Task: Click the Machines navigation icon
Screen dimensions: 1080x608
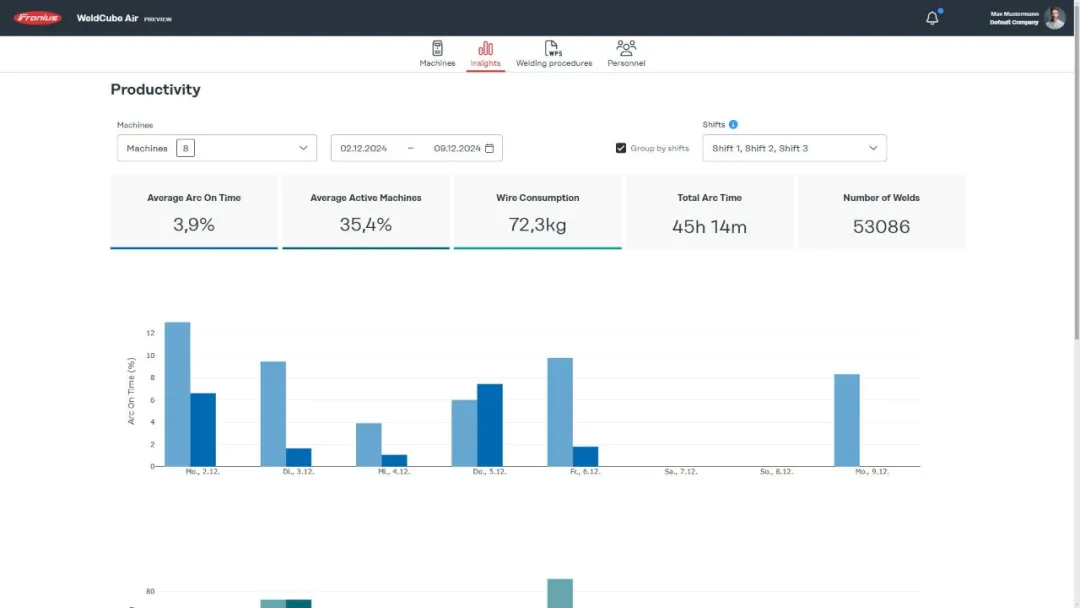Action: tap(437, 48)
